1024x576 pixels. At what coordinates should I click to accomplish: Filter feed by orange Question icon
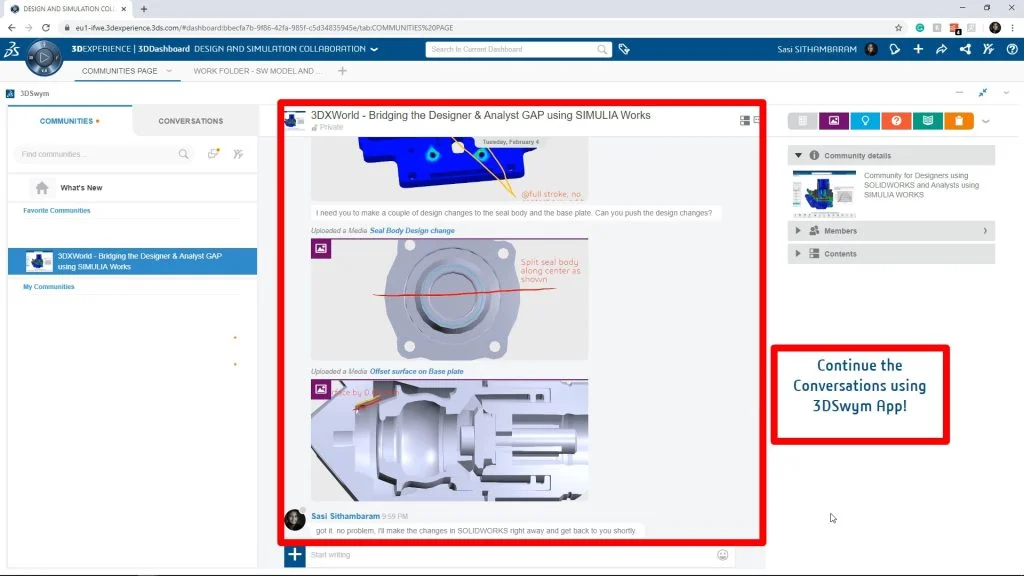(x=896, y=121)
